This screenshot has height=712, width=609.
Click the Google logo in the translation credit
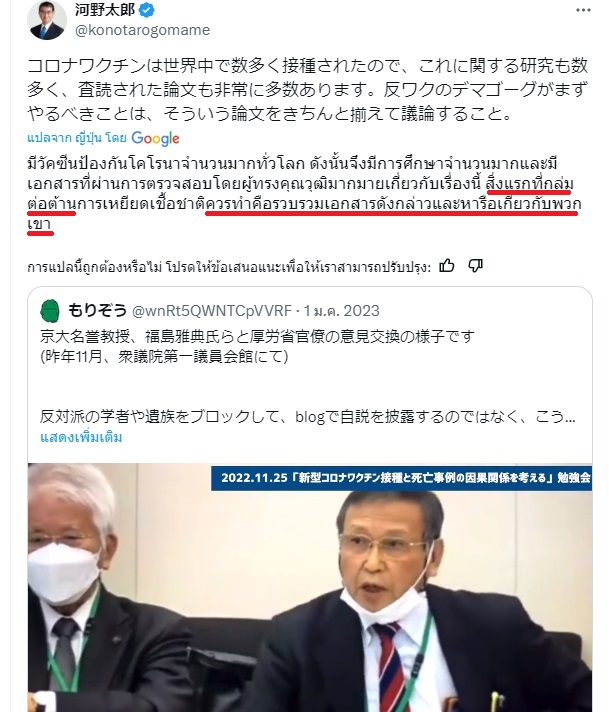point(155,138)
